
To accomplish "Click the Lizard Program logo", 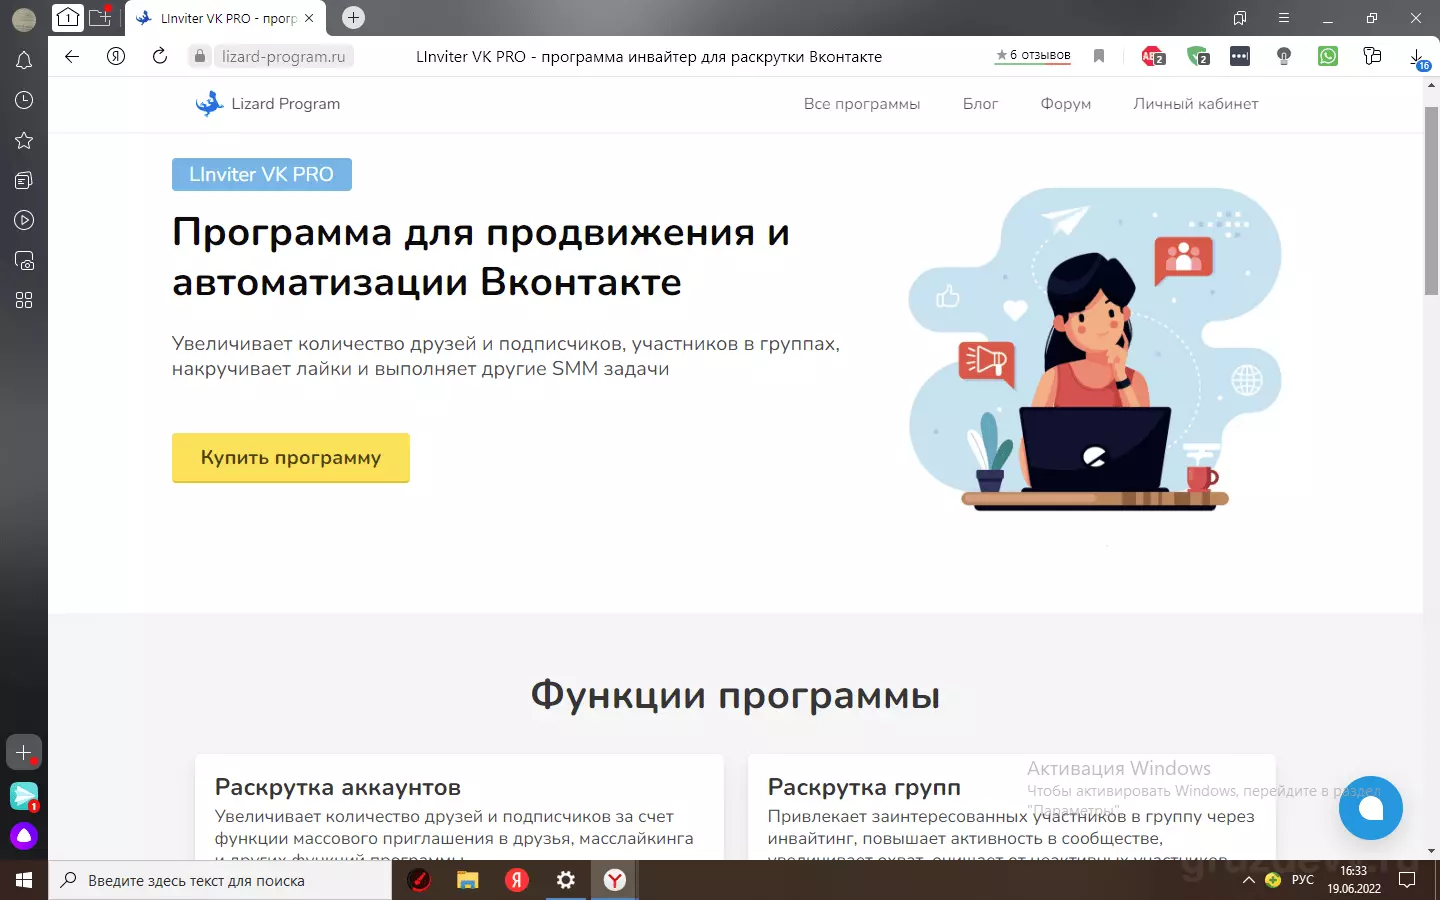I will (x=268, y=104).
